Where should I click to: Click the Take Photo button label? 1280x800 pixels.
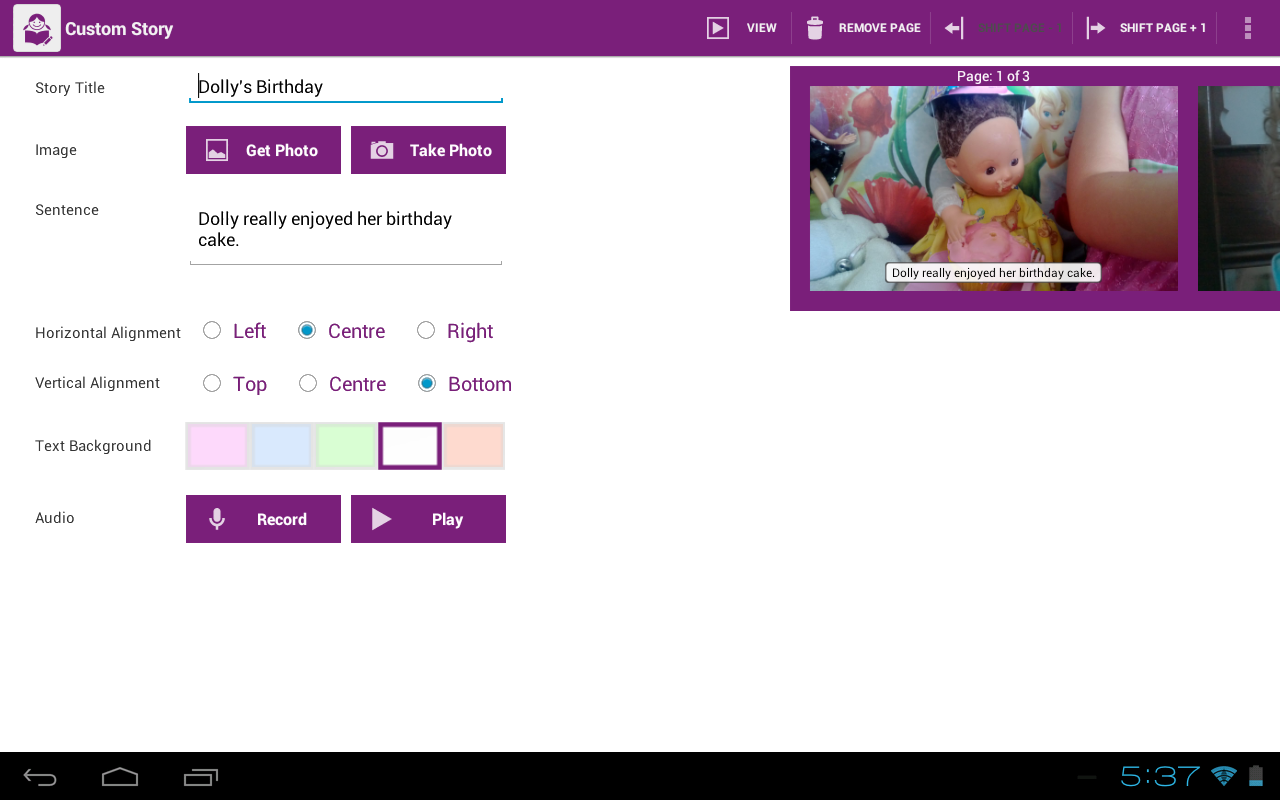pos(451,150)
